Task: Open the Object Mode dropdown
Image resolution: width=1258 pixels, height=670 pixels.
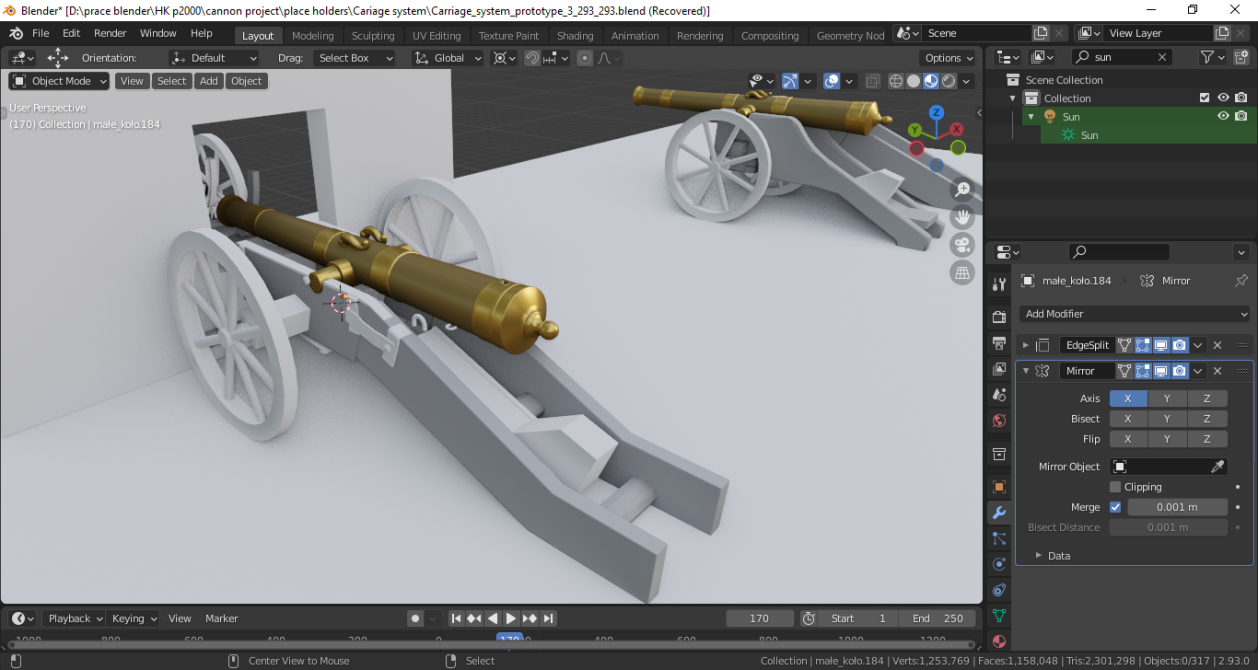Action: [x=59, y=81]
